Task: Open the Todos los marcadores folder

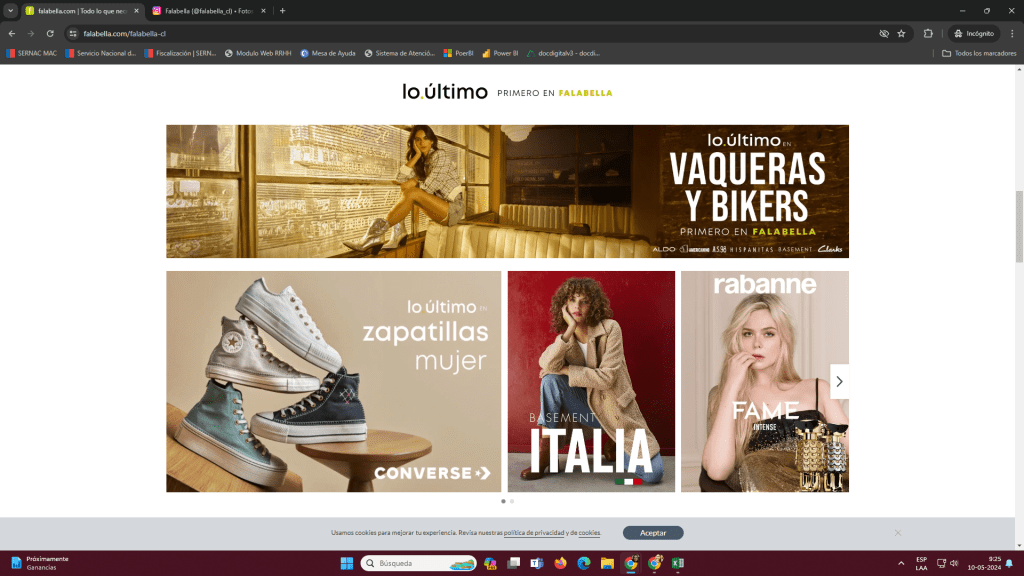Action: coord(979,54)
